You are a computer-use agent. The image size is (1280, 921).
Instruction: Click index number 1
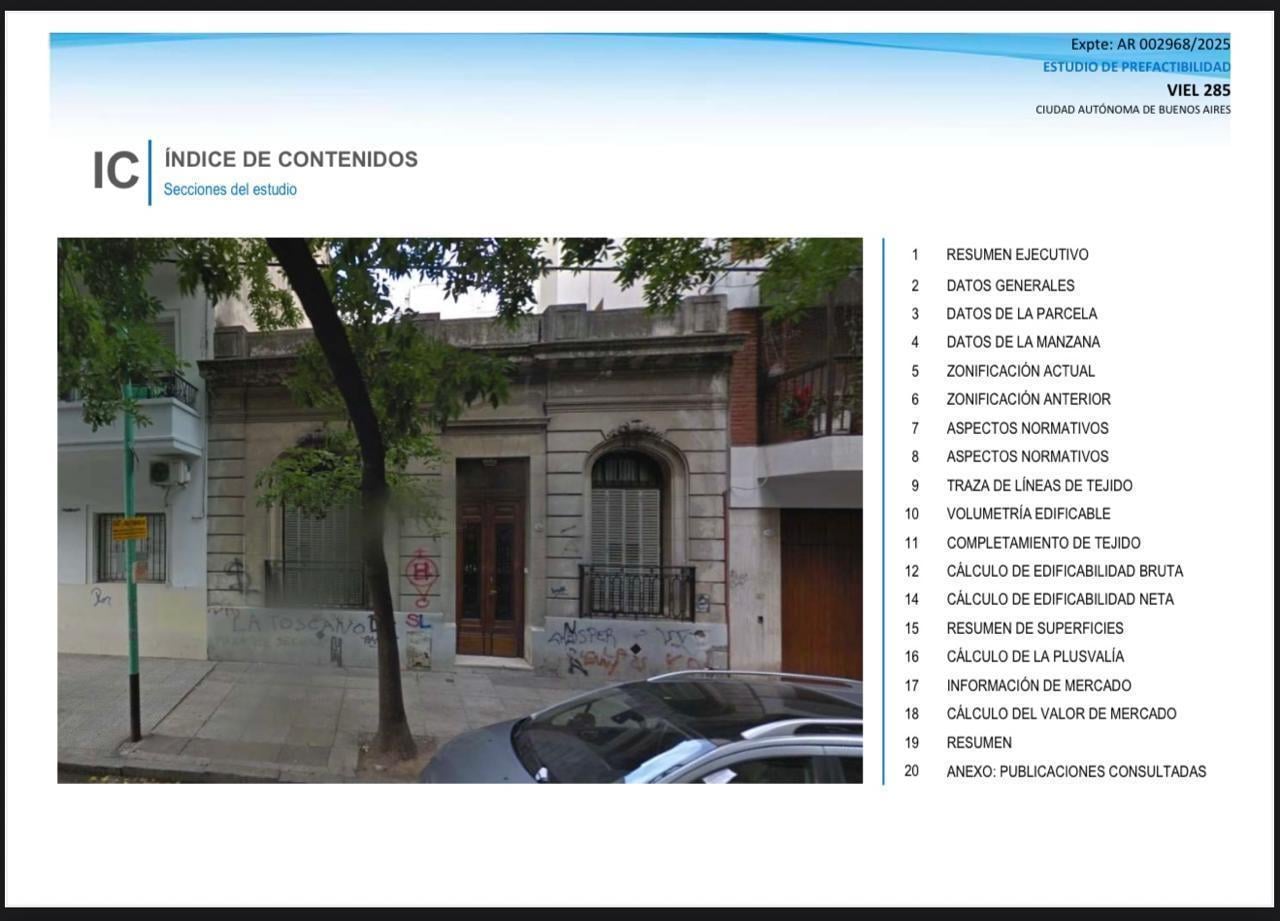(914, 255)
